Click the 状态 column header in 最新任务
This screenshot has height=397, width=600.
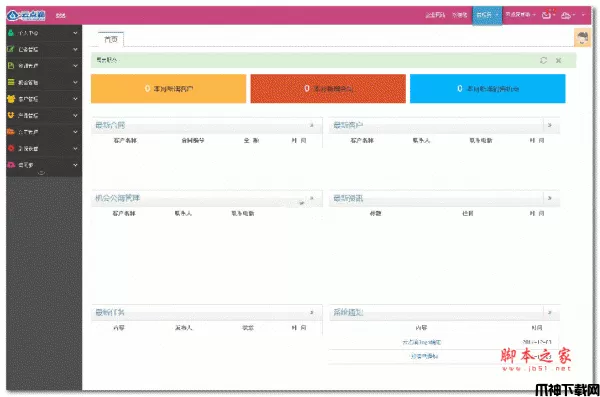[x=248, y=328]
